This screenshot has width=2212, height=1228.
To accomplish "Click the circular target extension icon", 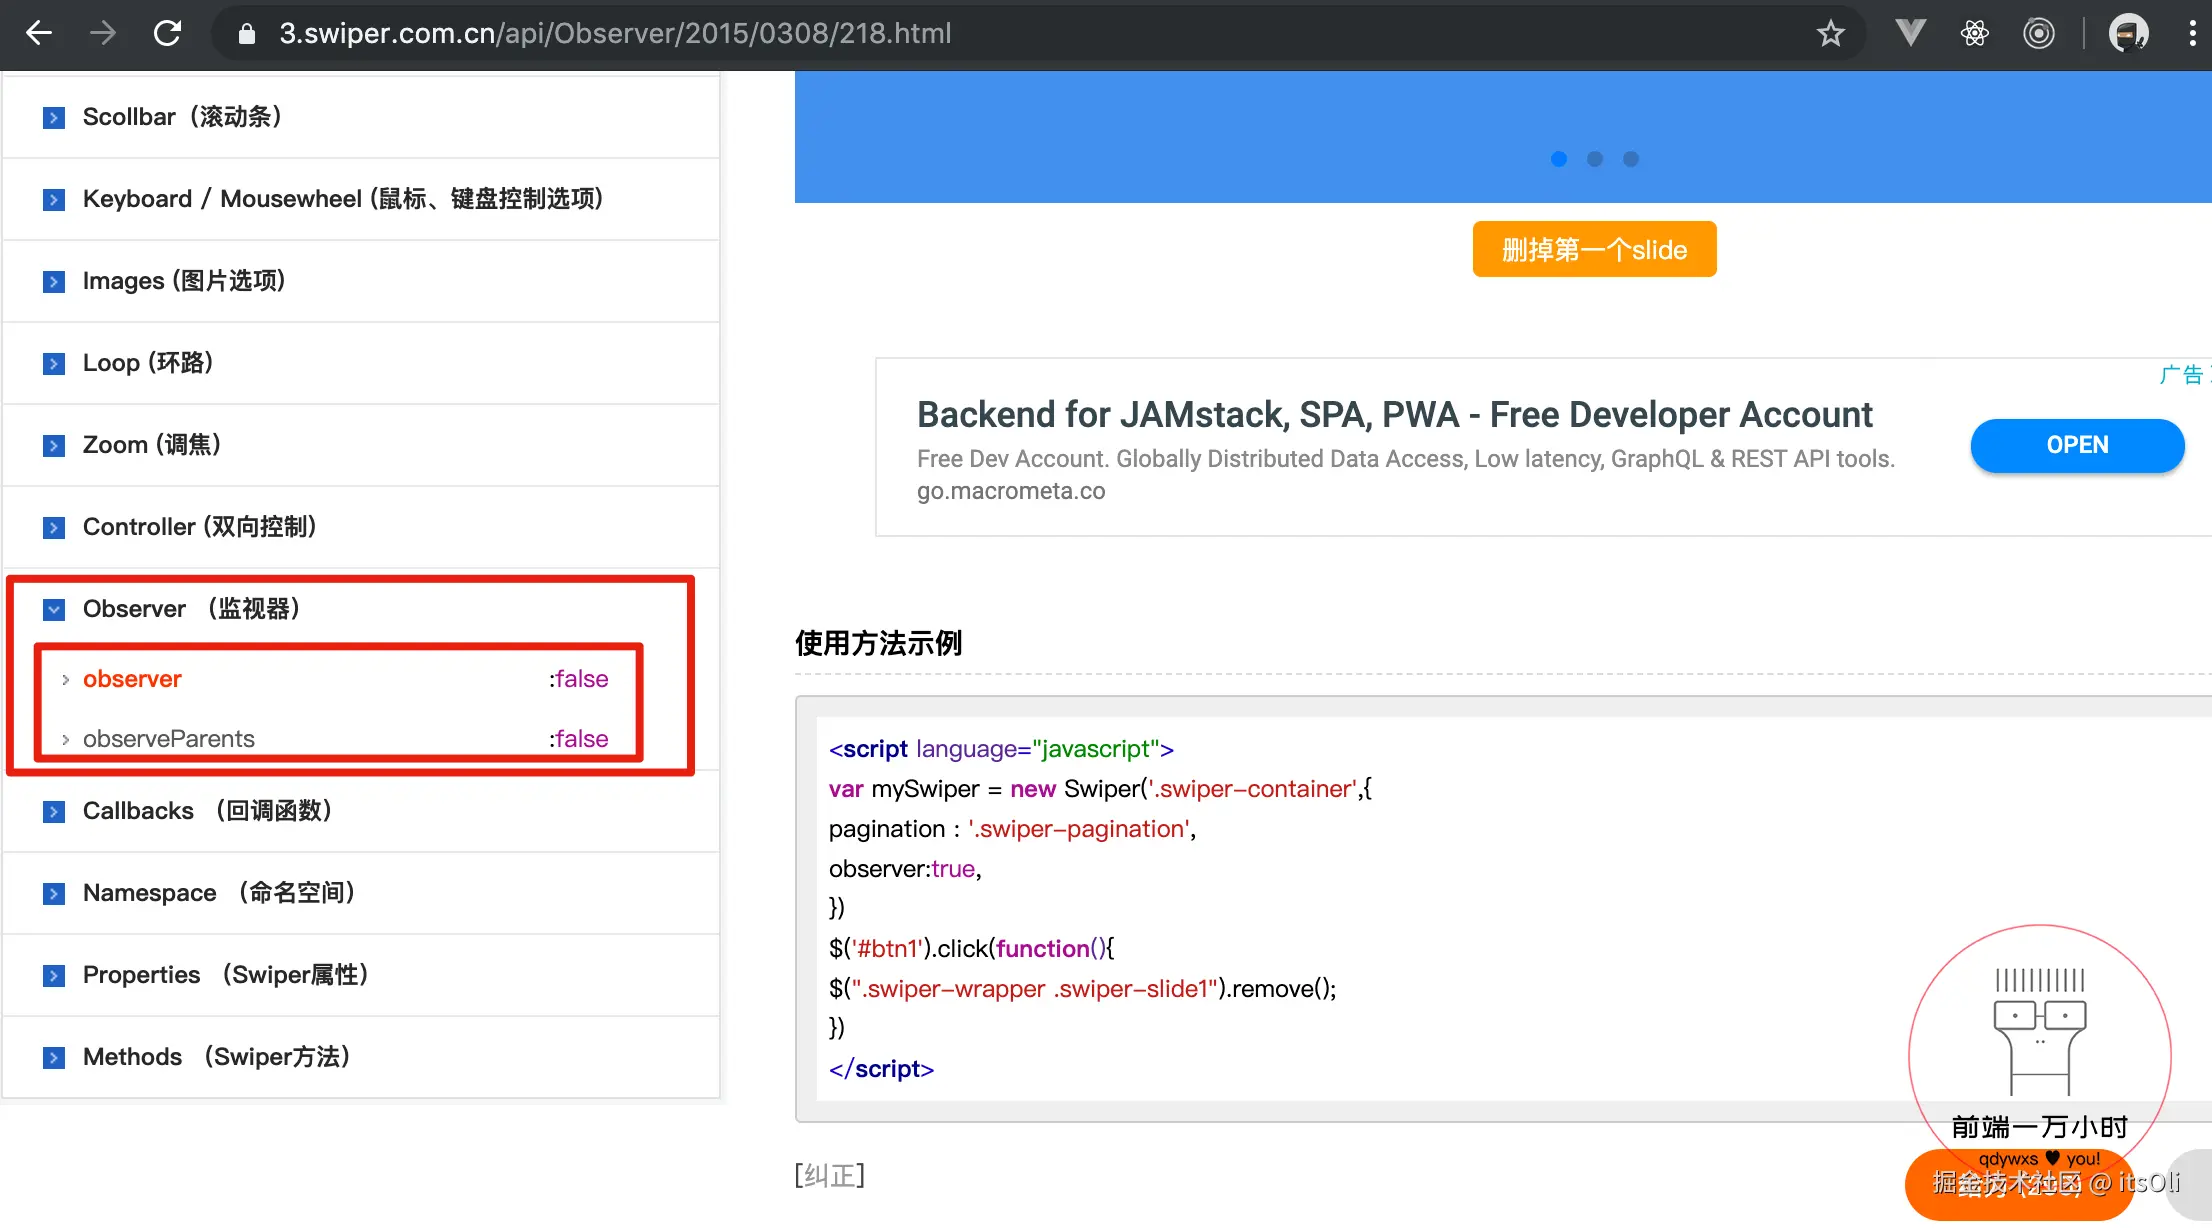I will [x=2038, y=33].
